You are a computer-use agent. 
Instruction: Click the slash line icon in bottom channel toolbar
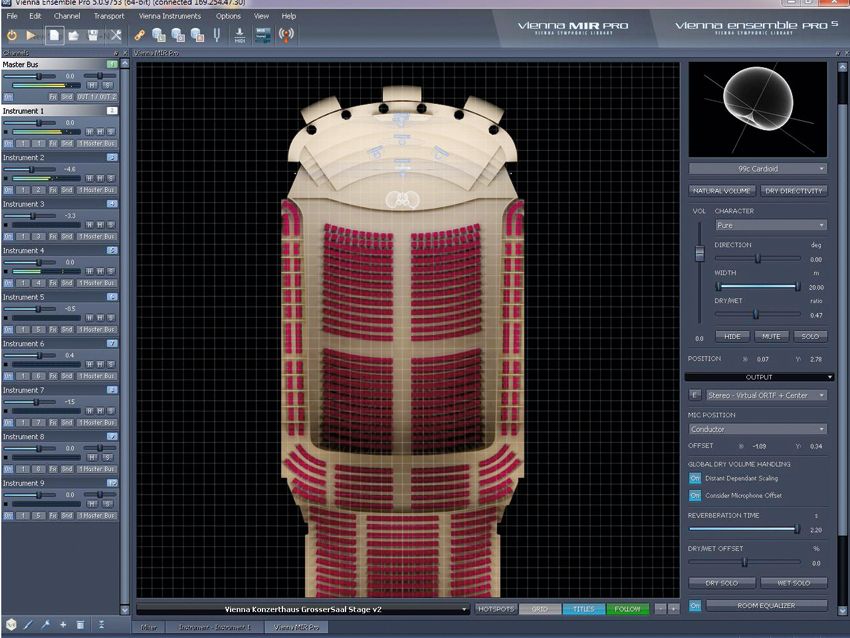click(x=28, y=624)
